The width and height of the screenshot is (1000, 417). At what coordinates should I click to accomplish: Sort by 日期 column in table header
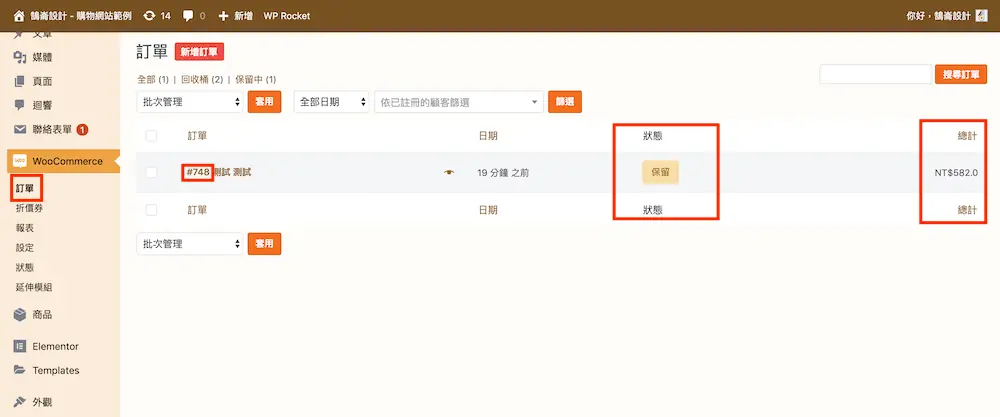point(488,136)
